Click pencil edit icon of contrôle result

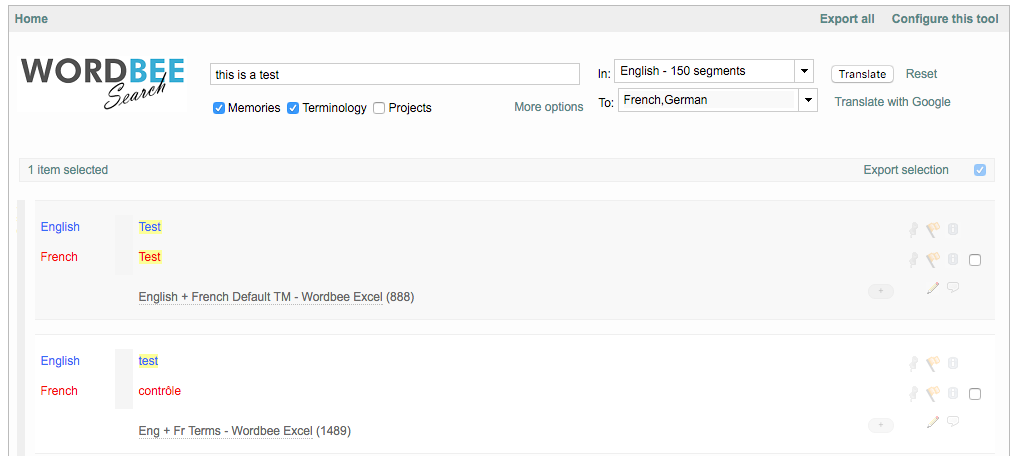click(x=933, y=422)
